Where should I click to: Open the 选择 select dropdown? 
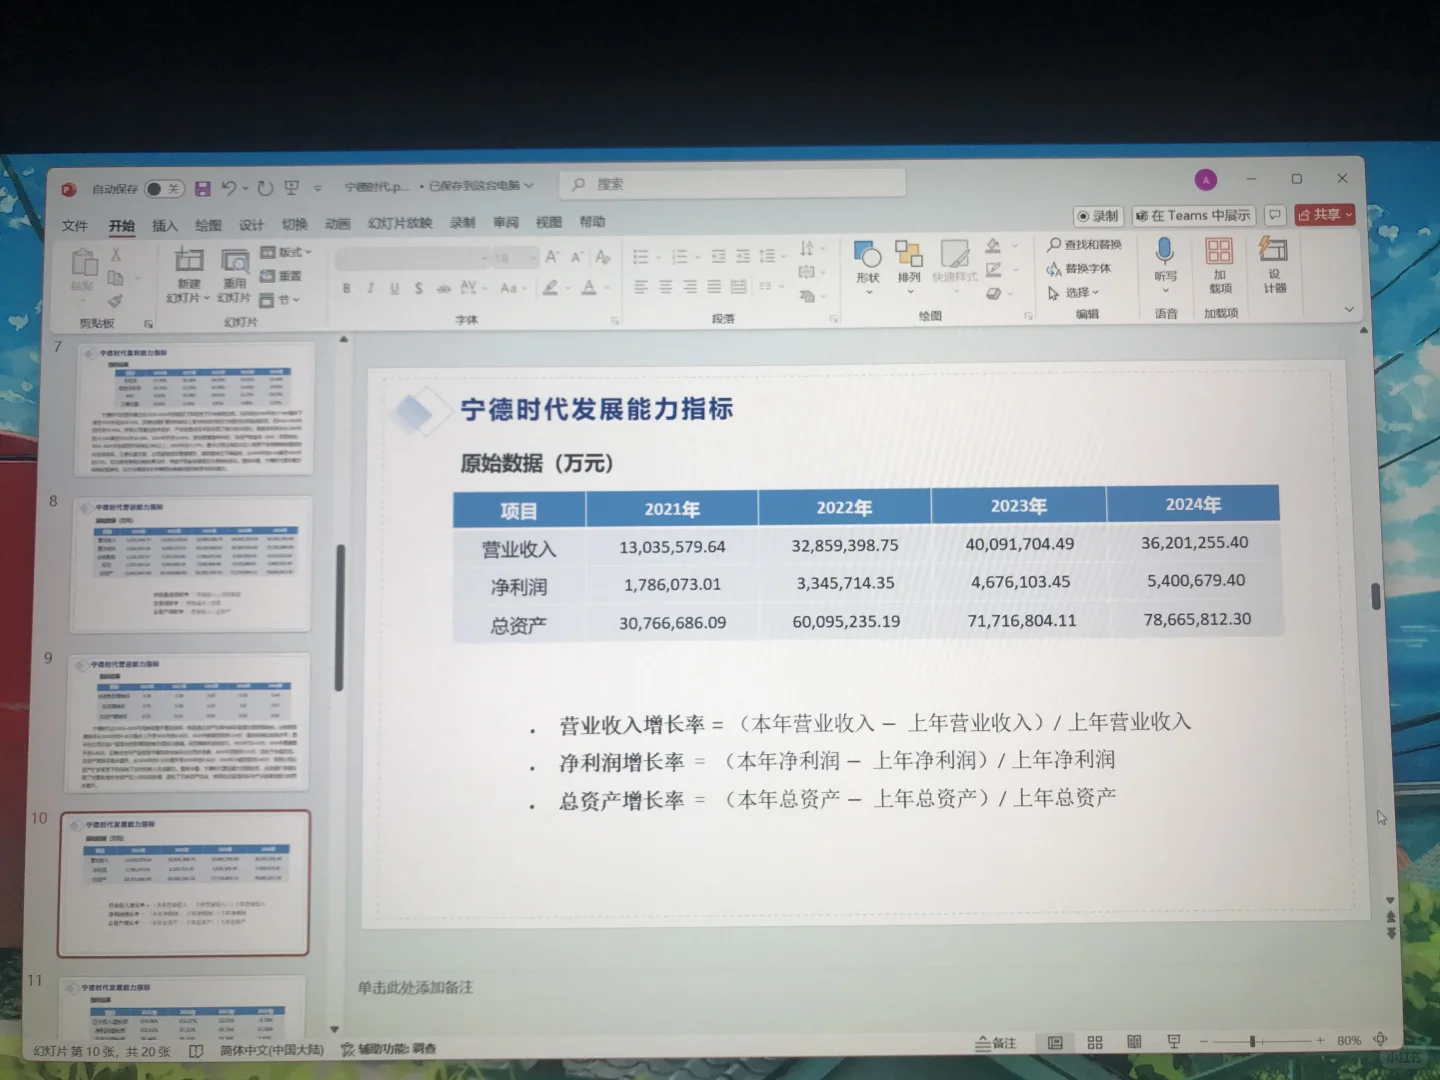1073,292
